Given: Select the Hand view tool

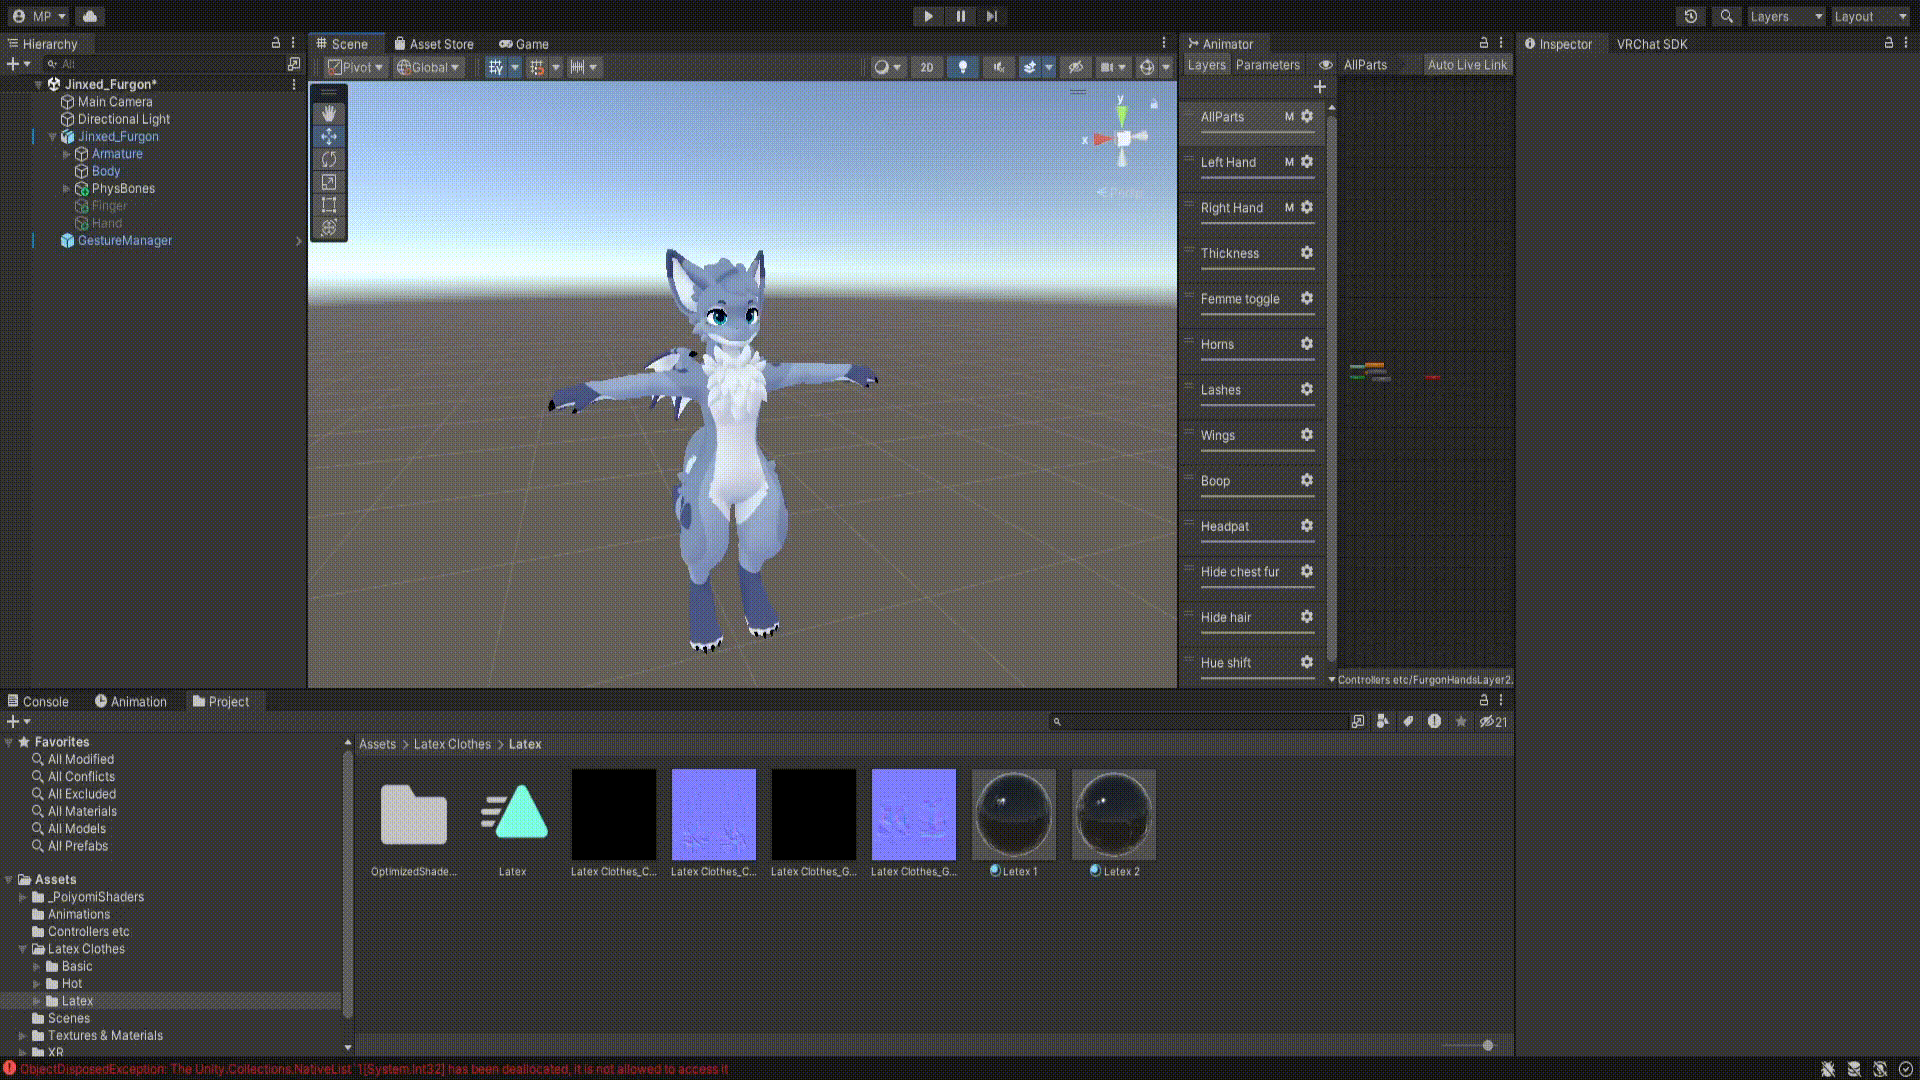Looking at the screenshot, I should click(328, 114).
